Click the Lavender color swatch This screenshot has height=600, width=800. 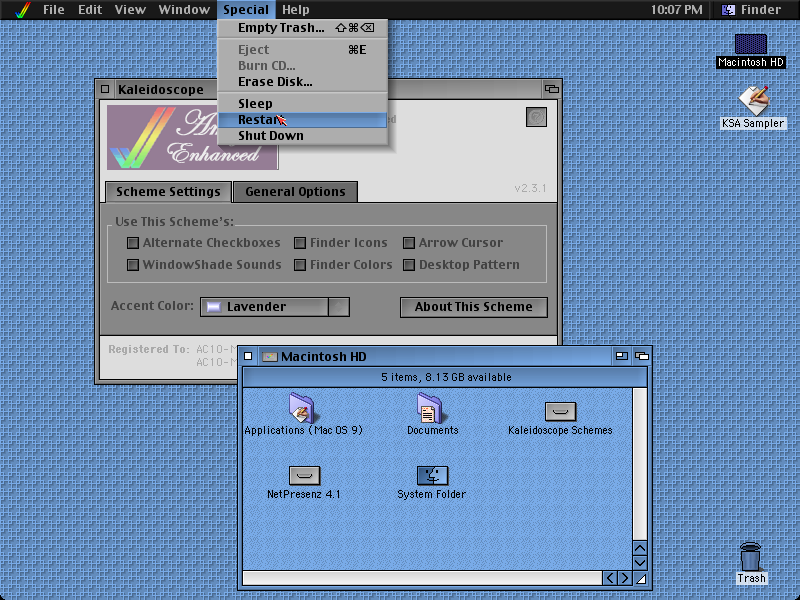pos(213,307)
